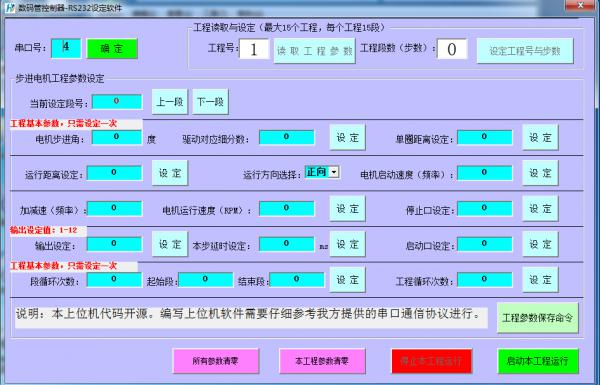Click the app icon in the title bar

(10, 7)
